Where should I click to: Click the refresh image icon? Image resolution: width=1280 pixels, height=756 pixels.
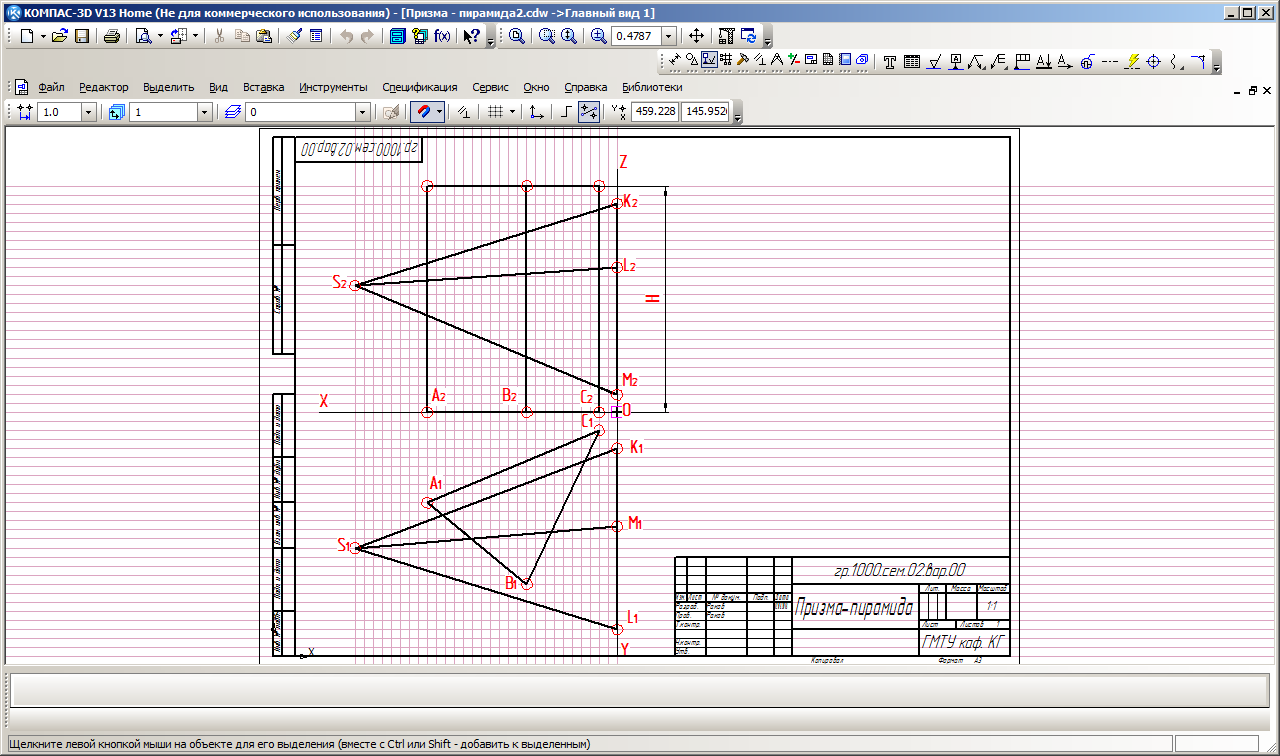click(x=748, y=36)
